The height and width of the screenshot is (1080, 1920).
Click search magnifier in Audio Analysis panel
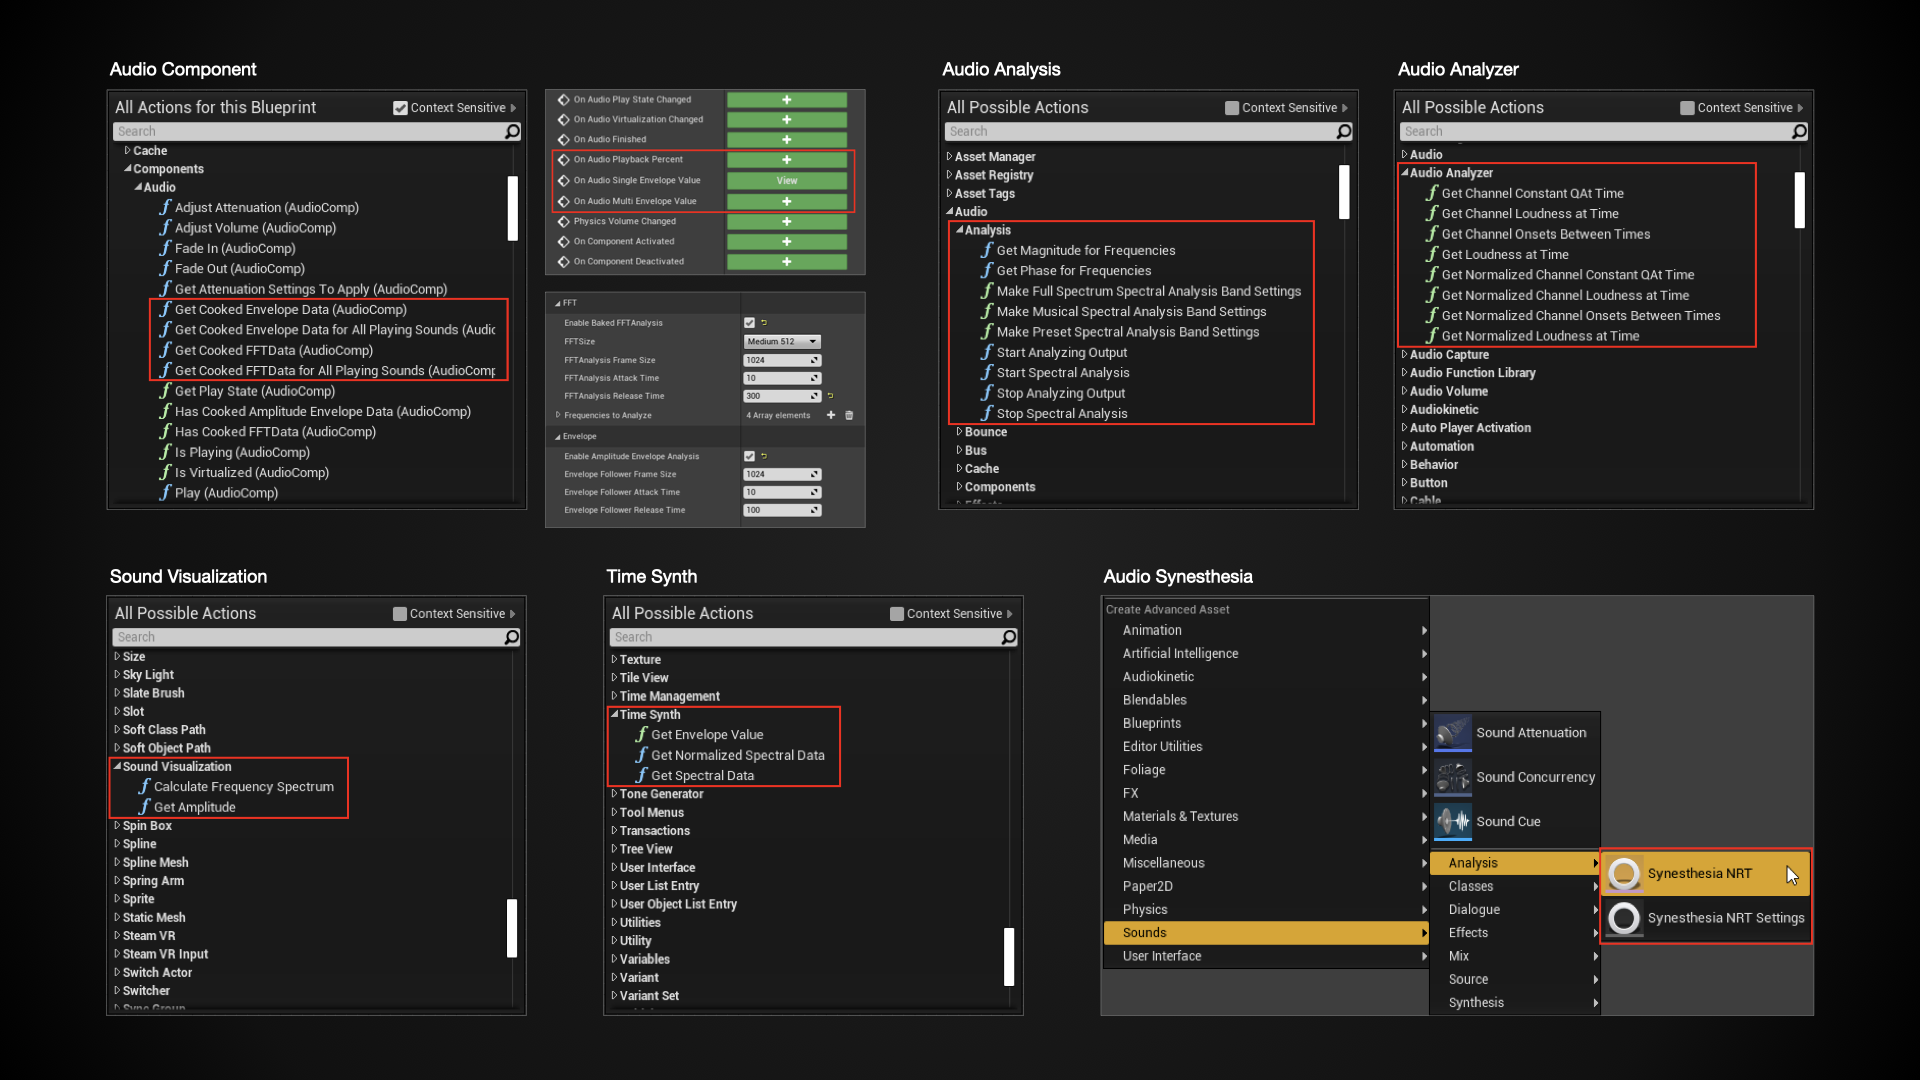point(1344,132)
